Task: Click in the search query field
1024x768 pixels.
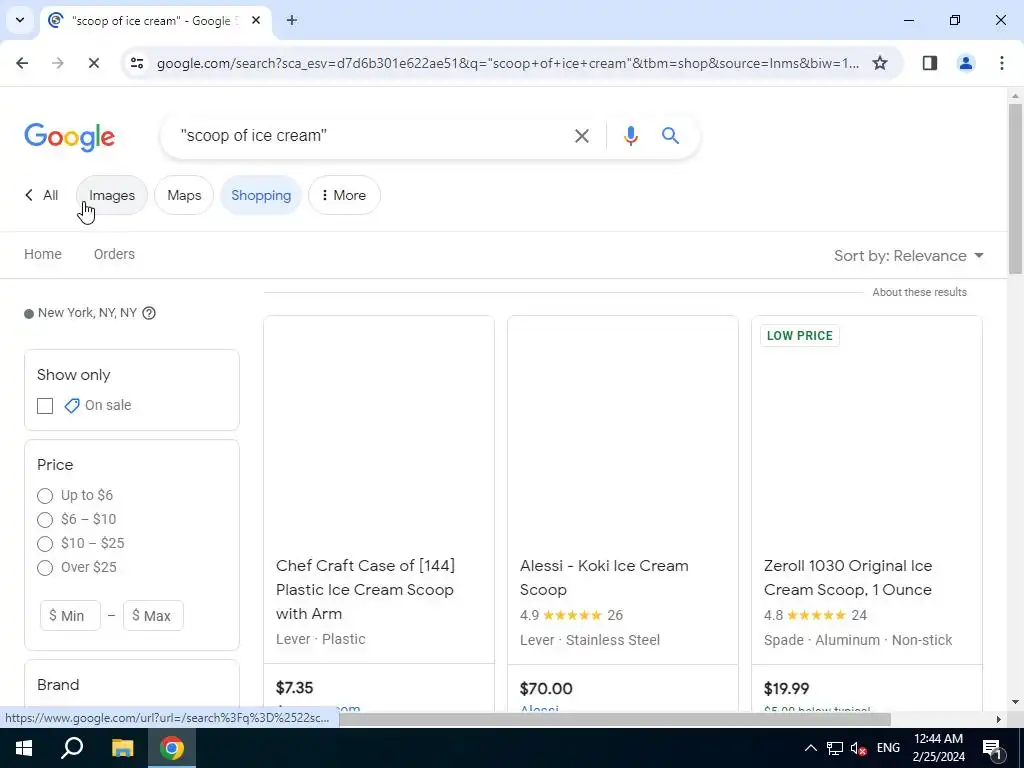Action: [x=372, y=136]
